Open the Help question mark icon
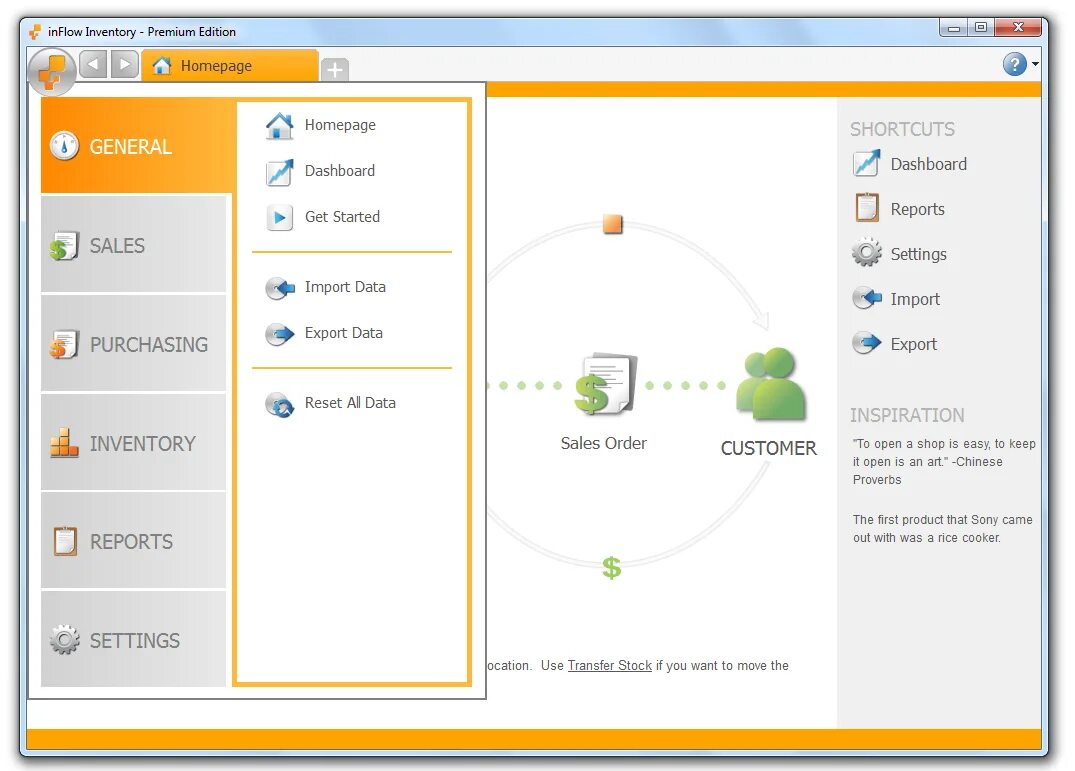Viewport: 1075px width, 771px height. point(1015,64)
